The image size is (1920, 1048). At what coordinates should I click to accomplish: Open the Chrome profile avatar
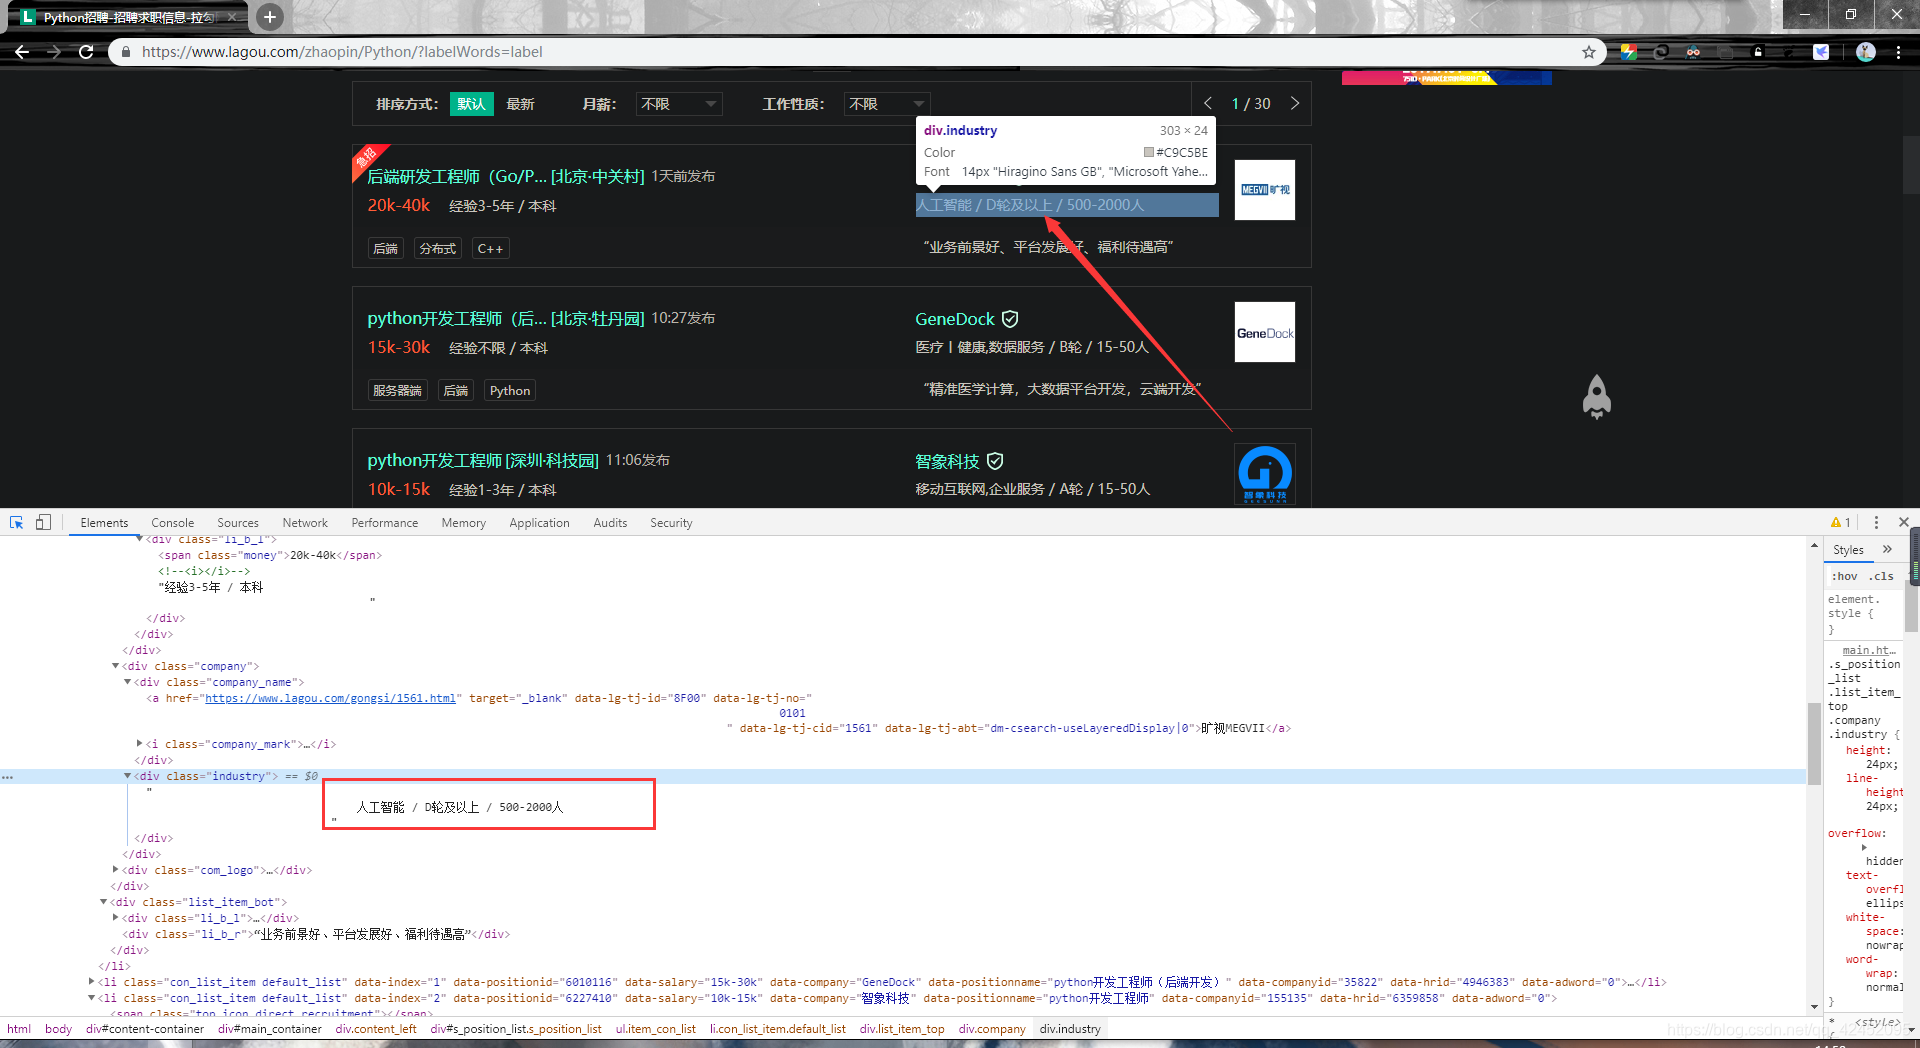(1866, 52)
